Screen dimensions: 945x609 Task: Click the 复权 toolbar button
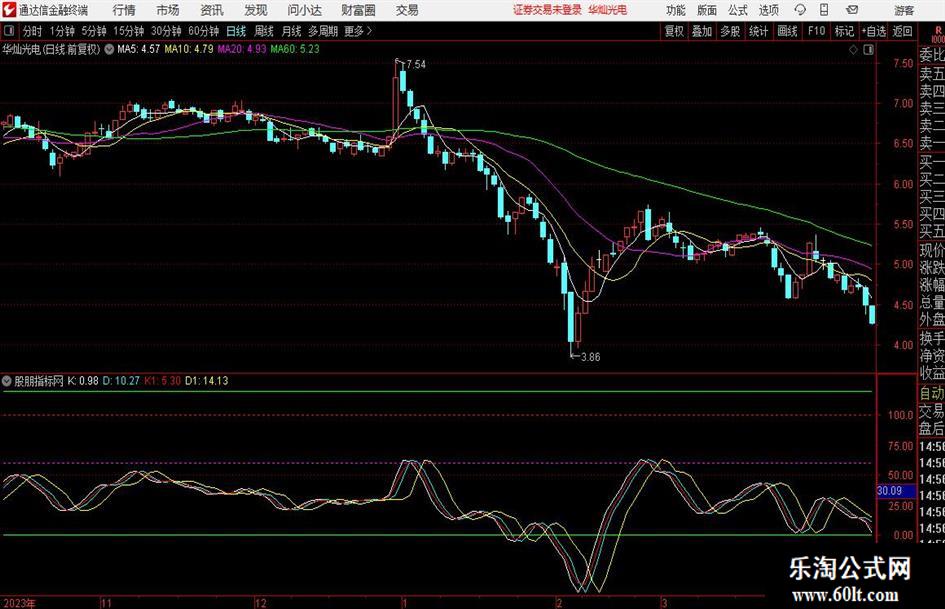pyautogui.click(x=674, y=31)
